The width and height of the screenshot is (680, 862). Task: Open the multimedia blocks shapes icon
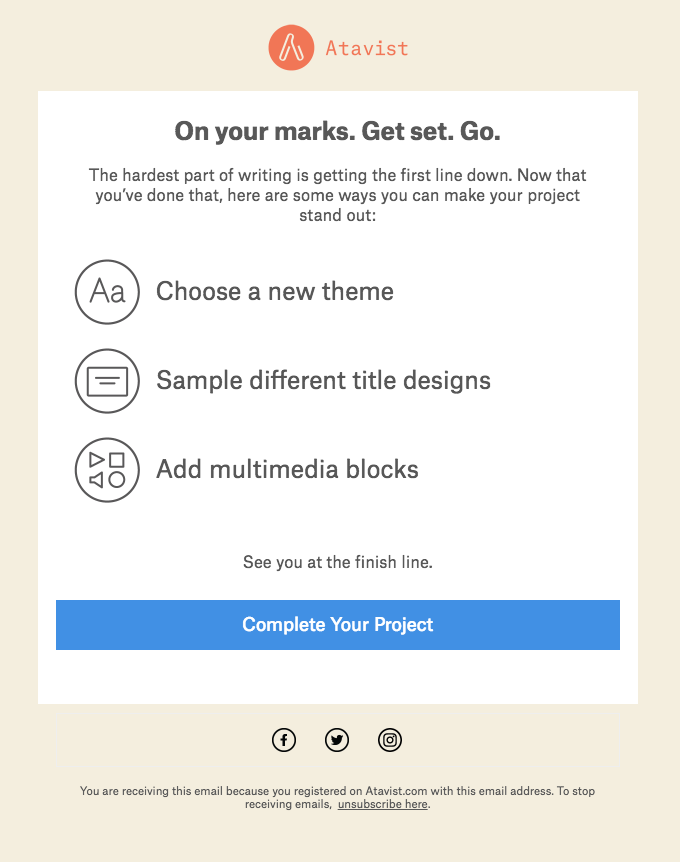click(x=107, y=470)
